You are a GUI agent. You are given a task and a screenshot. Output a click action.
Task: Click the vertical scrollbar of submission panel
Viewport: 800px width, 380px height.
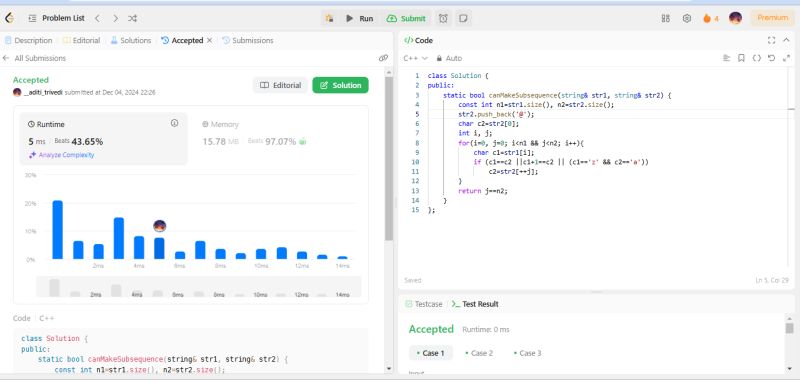(x=389, y=158)
